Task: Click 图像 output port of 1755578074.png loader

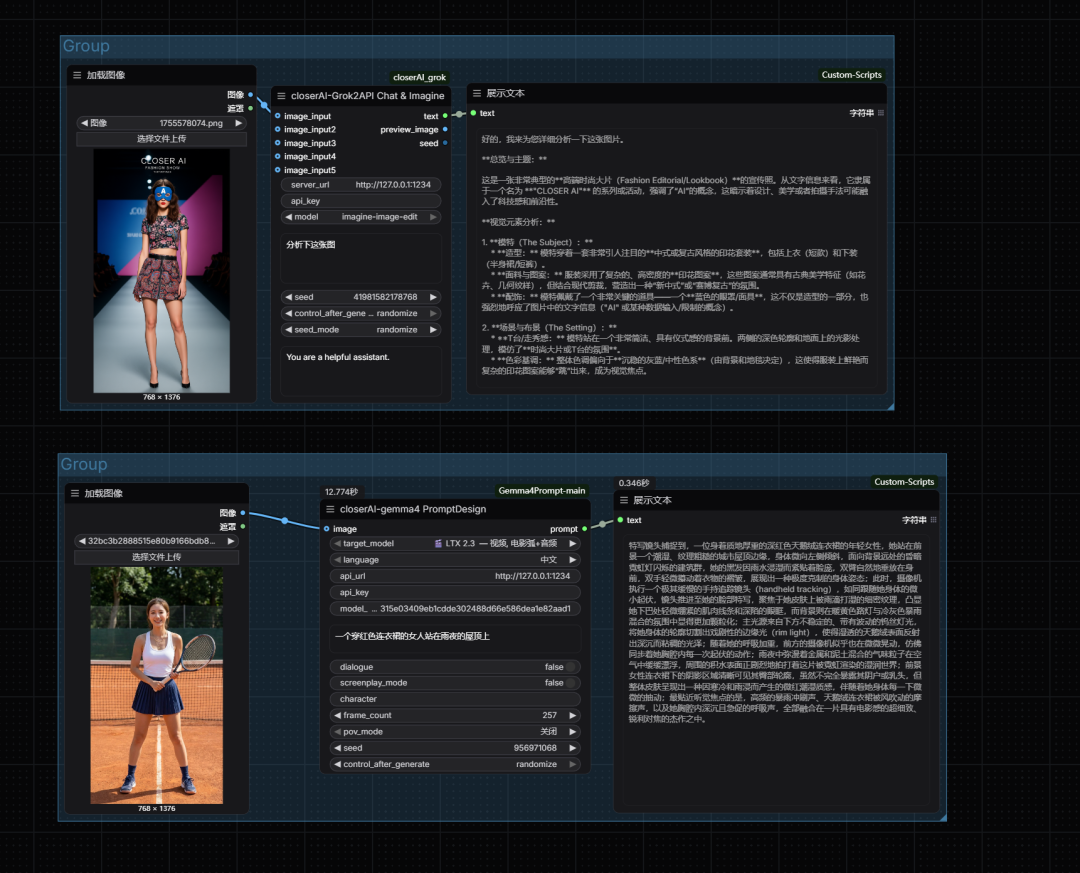Action: pyautogui.click(x=251, y=94)
